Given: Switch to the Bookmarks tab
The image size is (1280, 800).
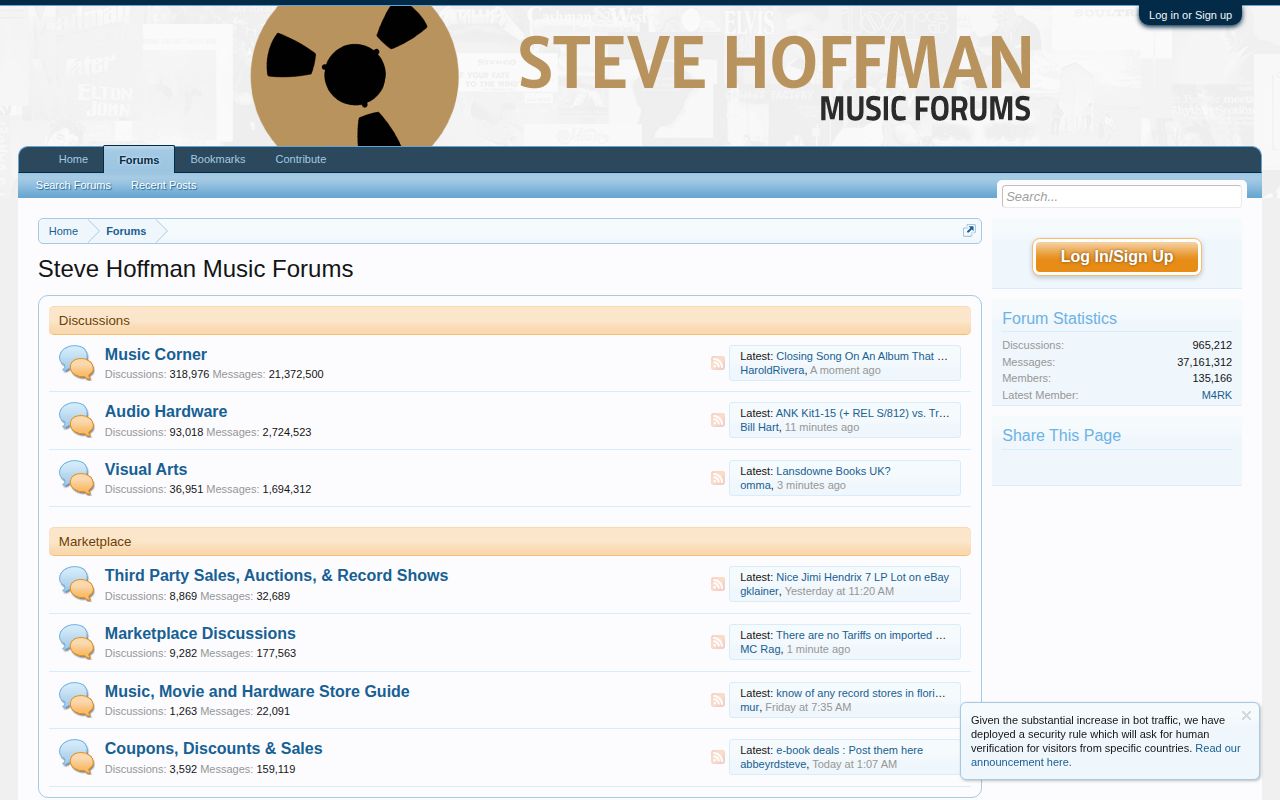Looking at the screenshot, I should point(217,159).
